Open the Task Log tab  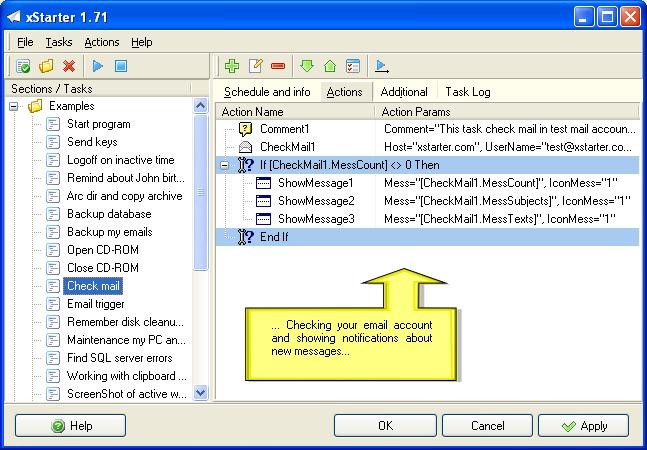[467, 92]
